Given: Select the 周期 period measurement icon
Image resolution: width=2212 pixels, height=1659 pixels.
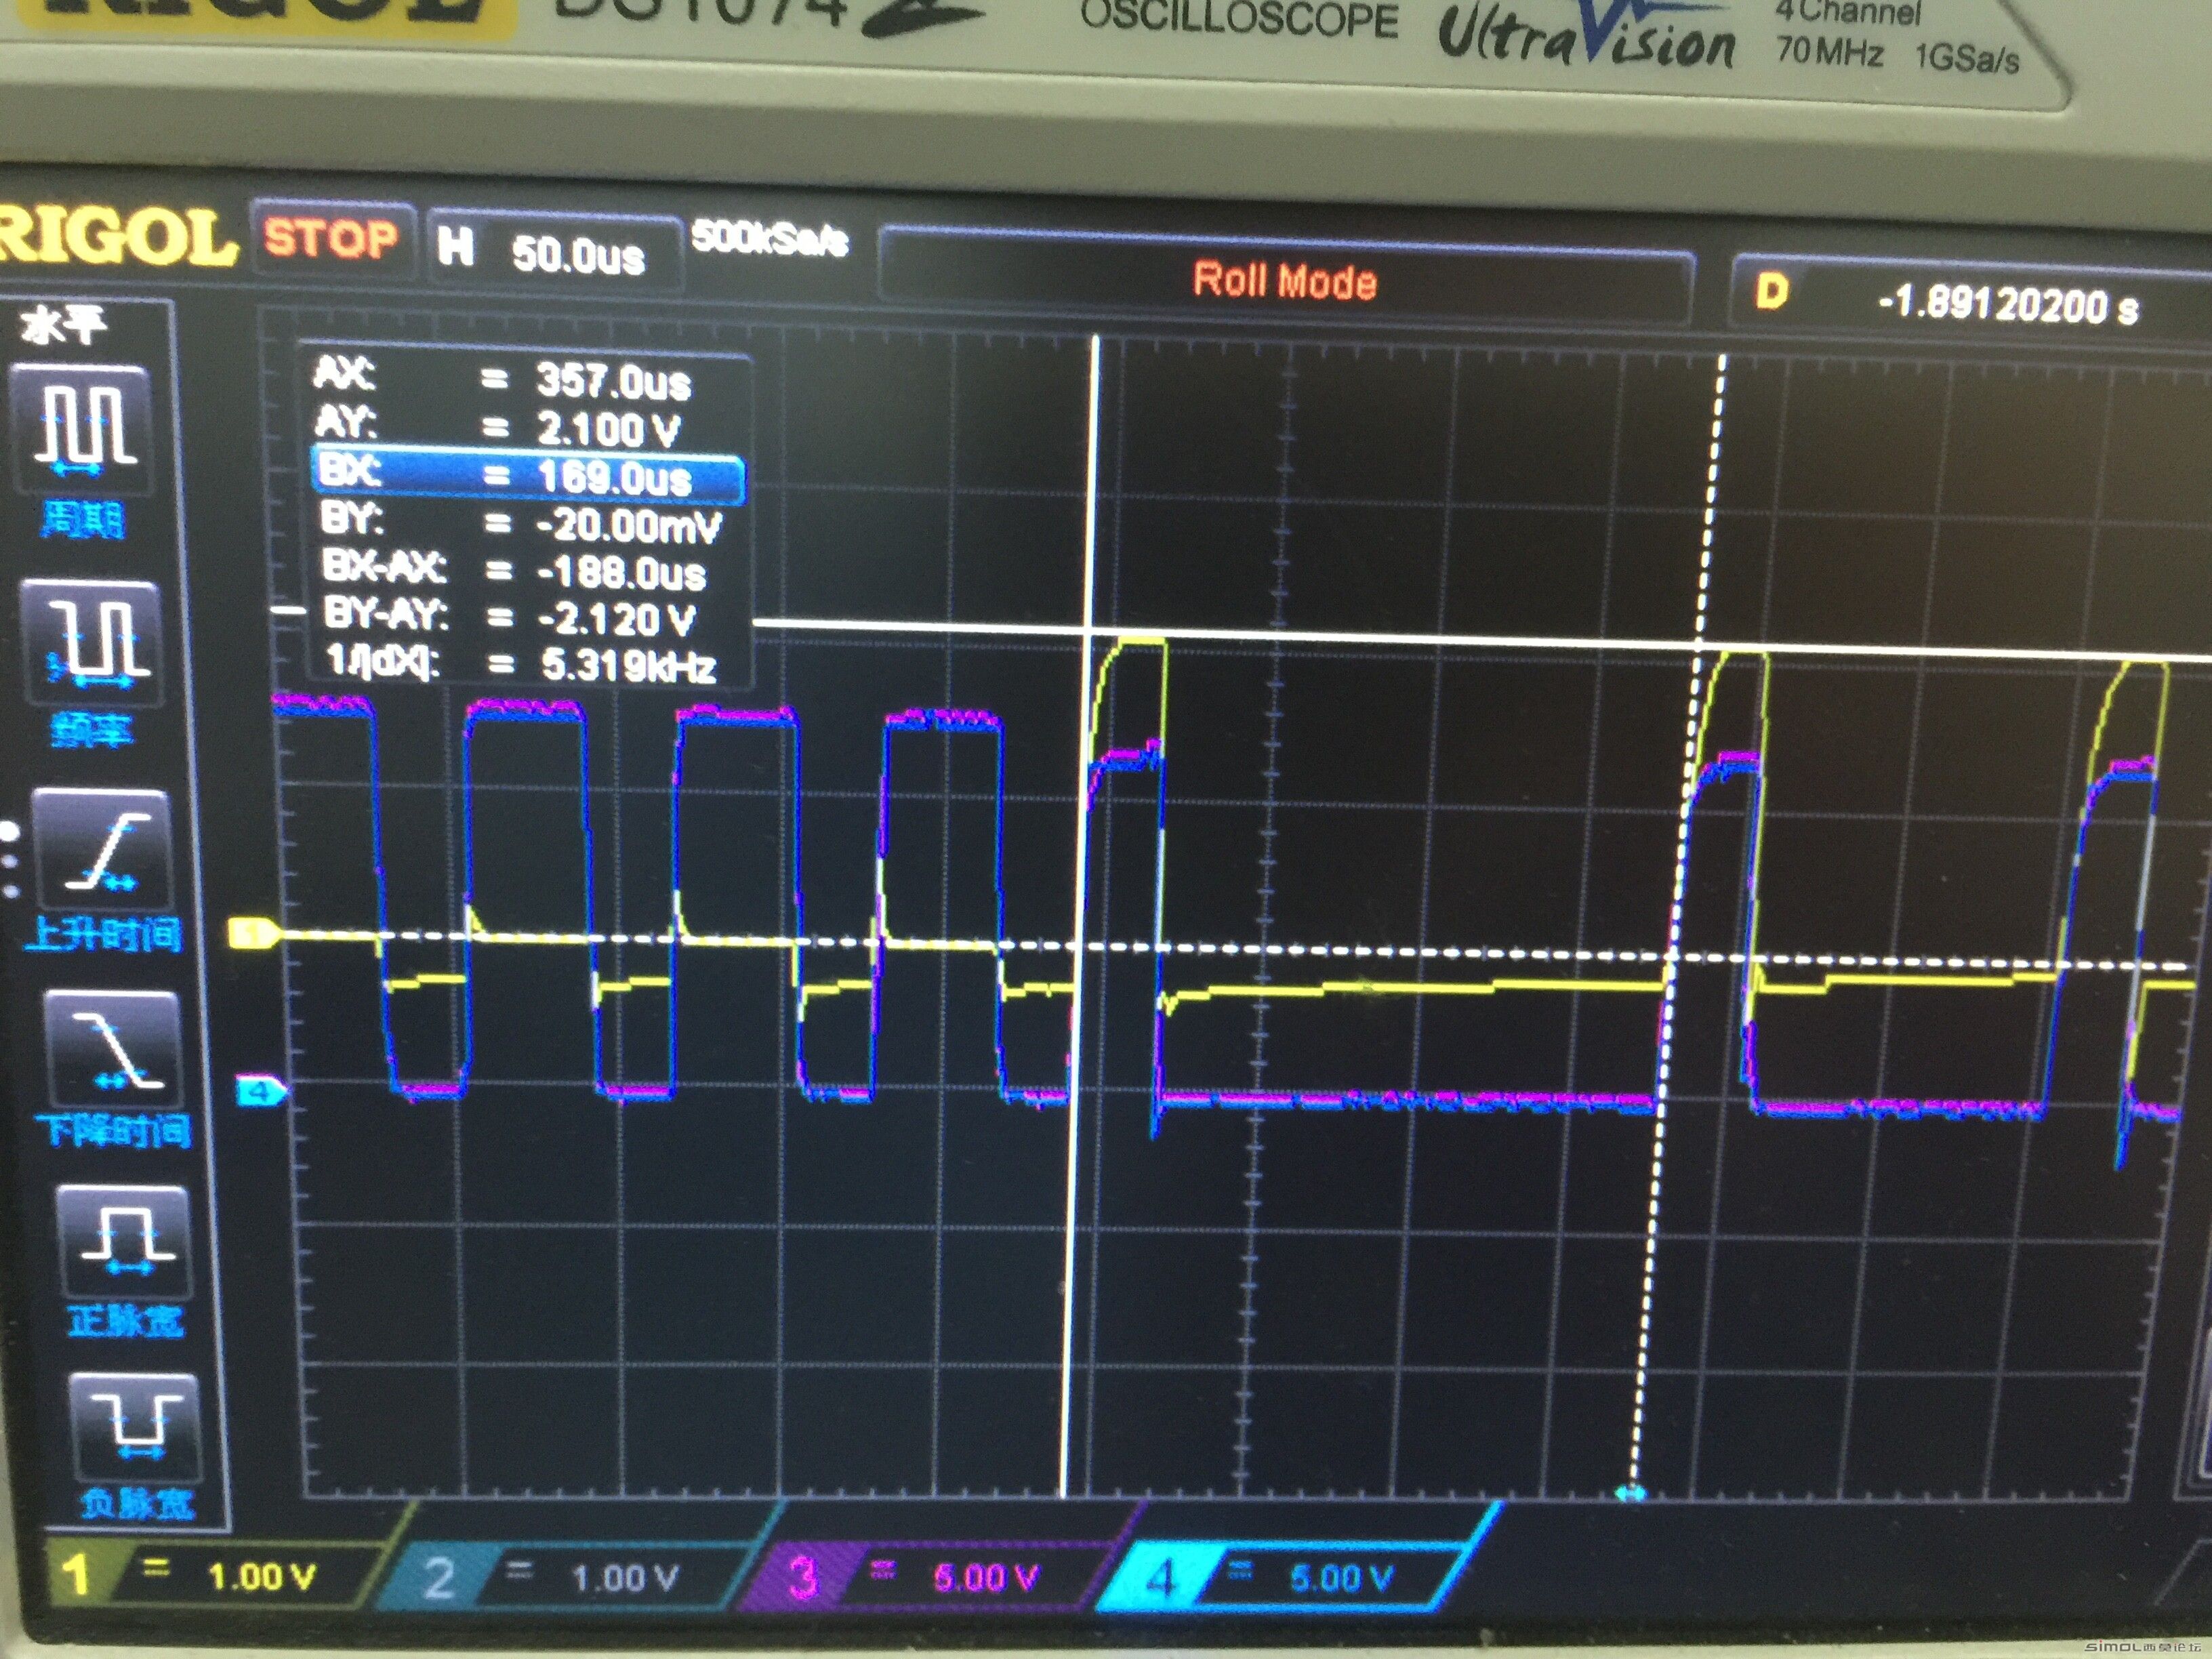Looking at the screenshot, I should click(x=83, y=431).
